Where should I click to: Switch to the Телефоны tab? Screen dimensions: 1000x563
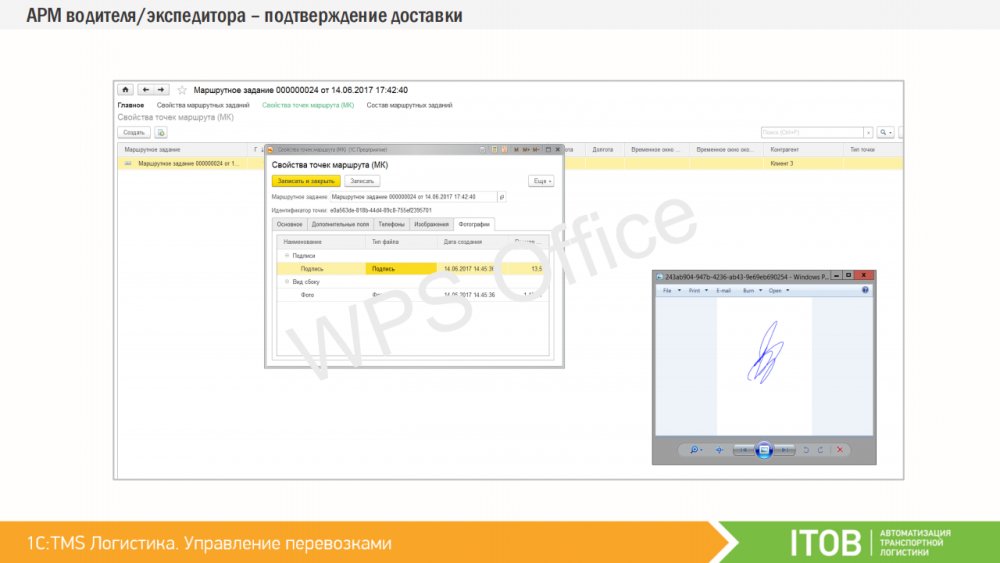[393, 225]
